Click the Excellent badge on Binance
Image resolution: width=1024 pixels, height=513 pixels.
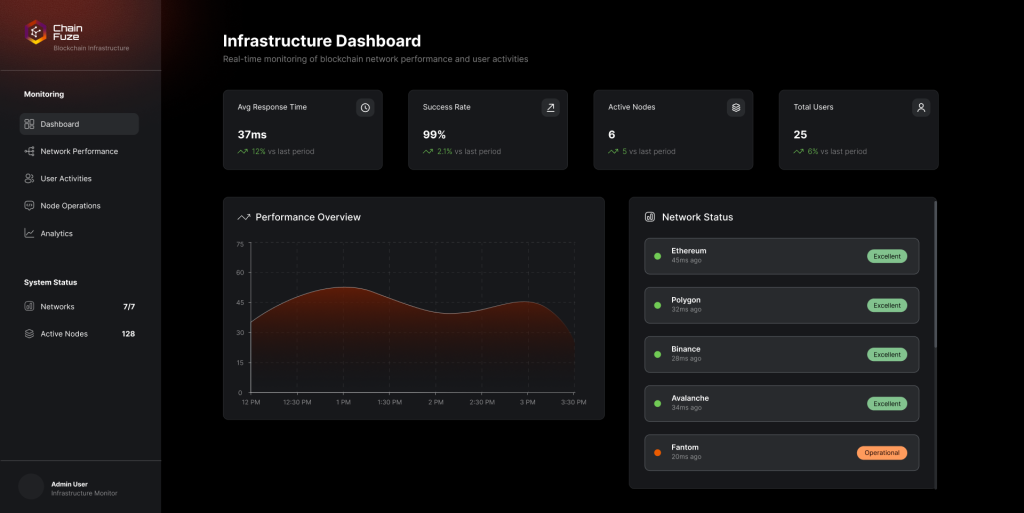tap(887, 354)
